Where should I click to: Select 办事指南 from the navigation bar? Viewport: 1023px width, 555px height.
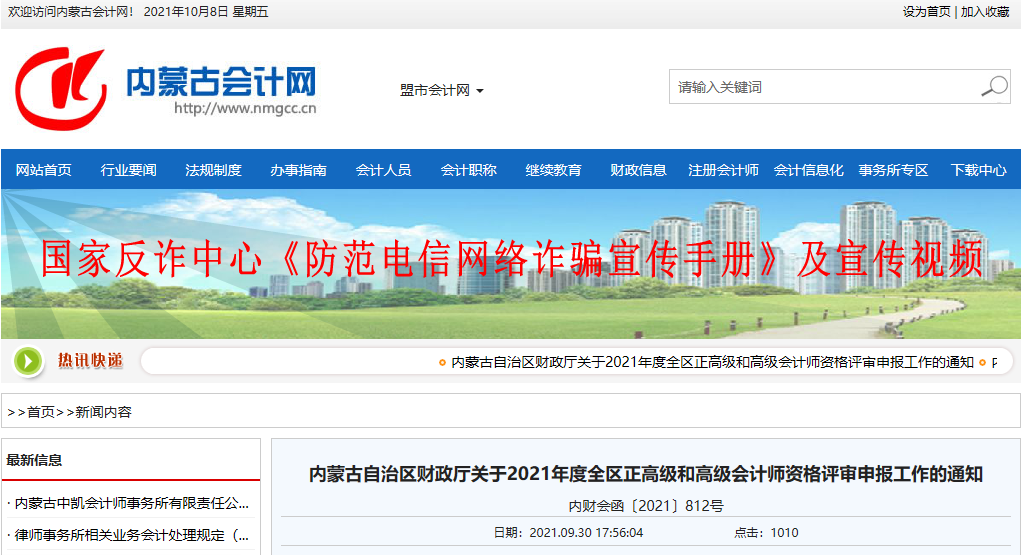[x=298, y=170]
